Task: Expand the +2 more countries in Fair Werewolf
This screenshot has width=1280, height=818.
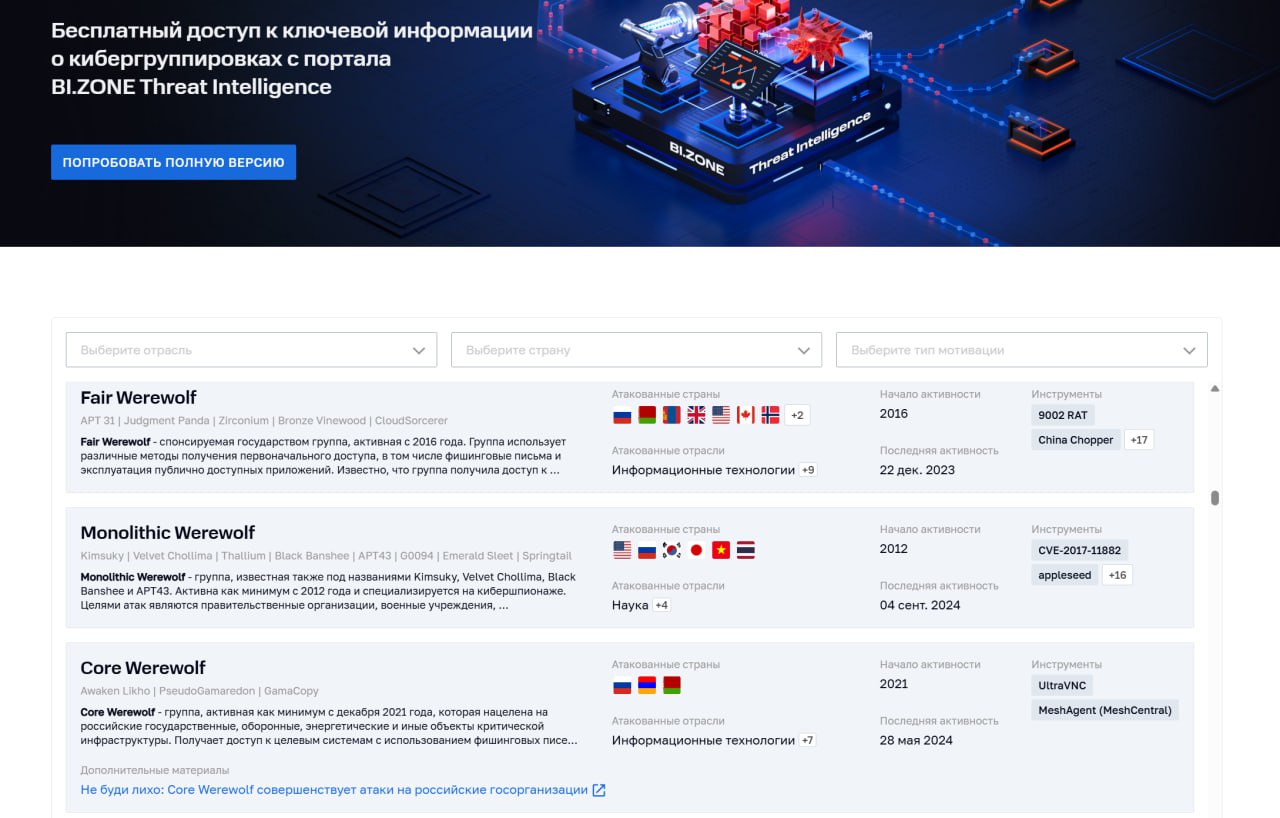Action: 797,415
